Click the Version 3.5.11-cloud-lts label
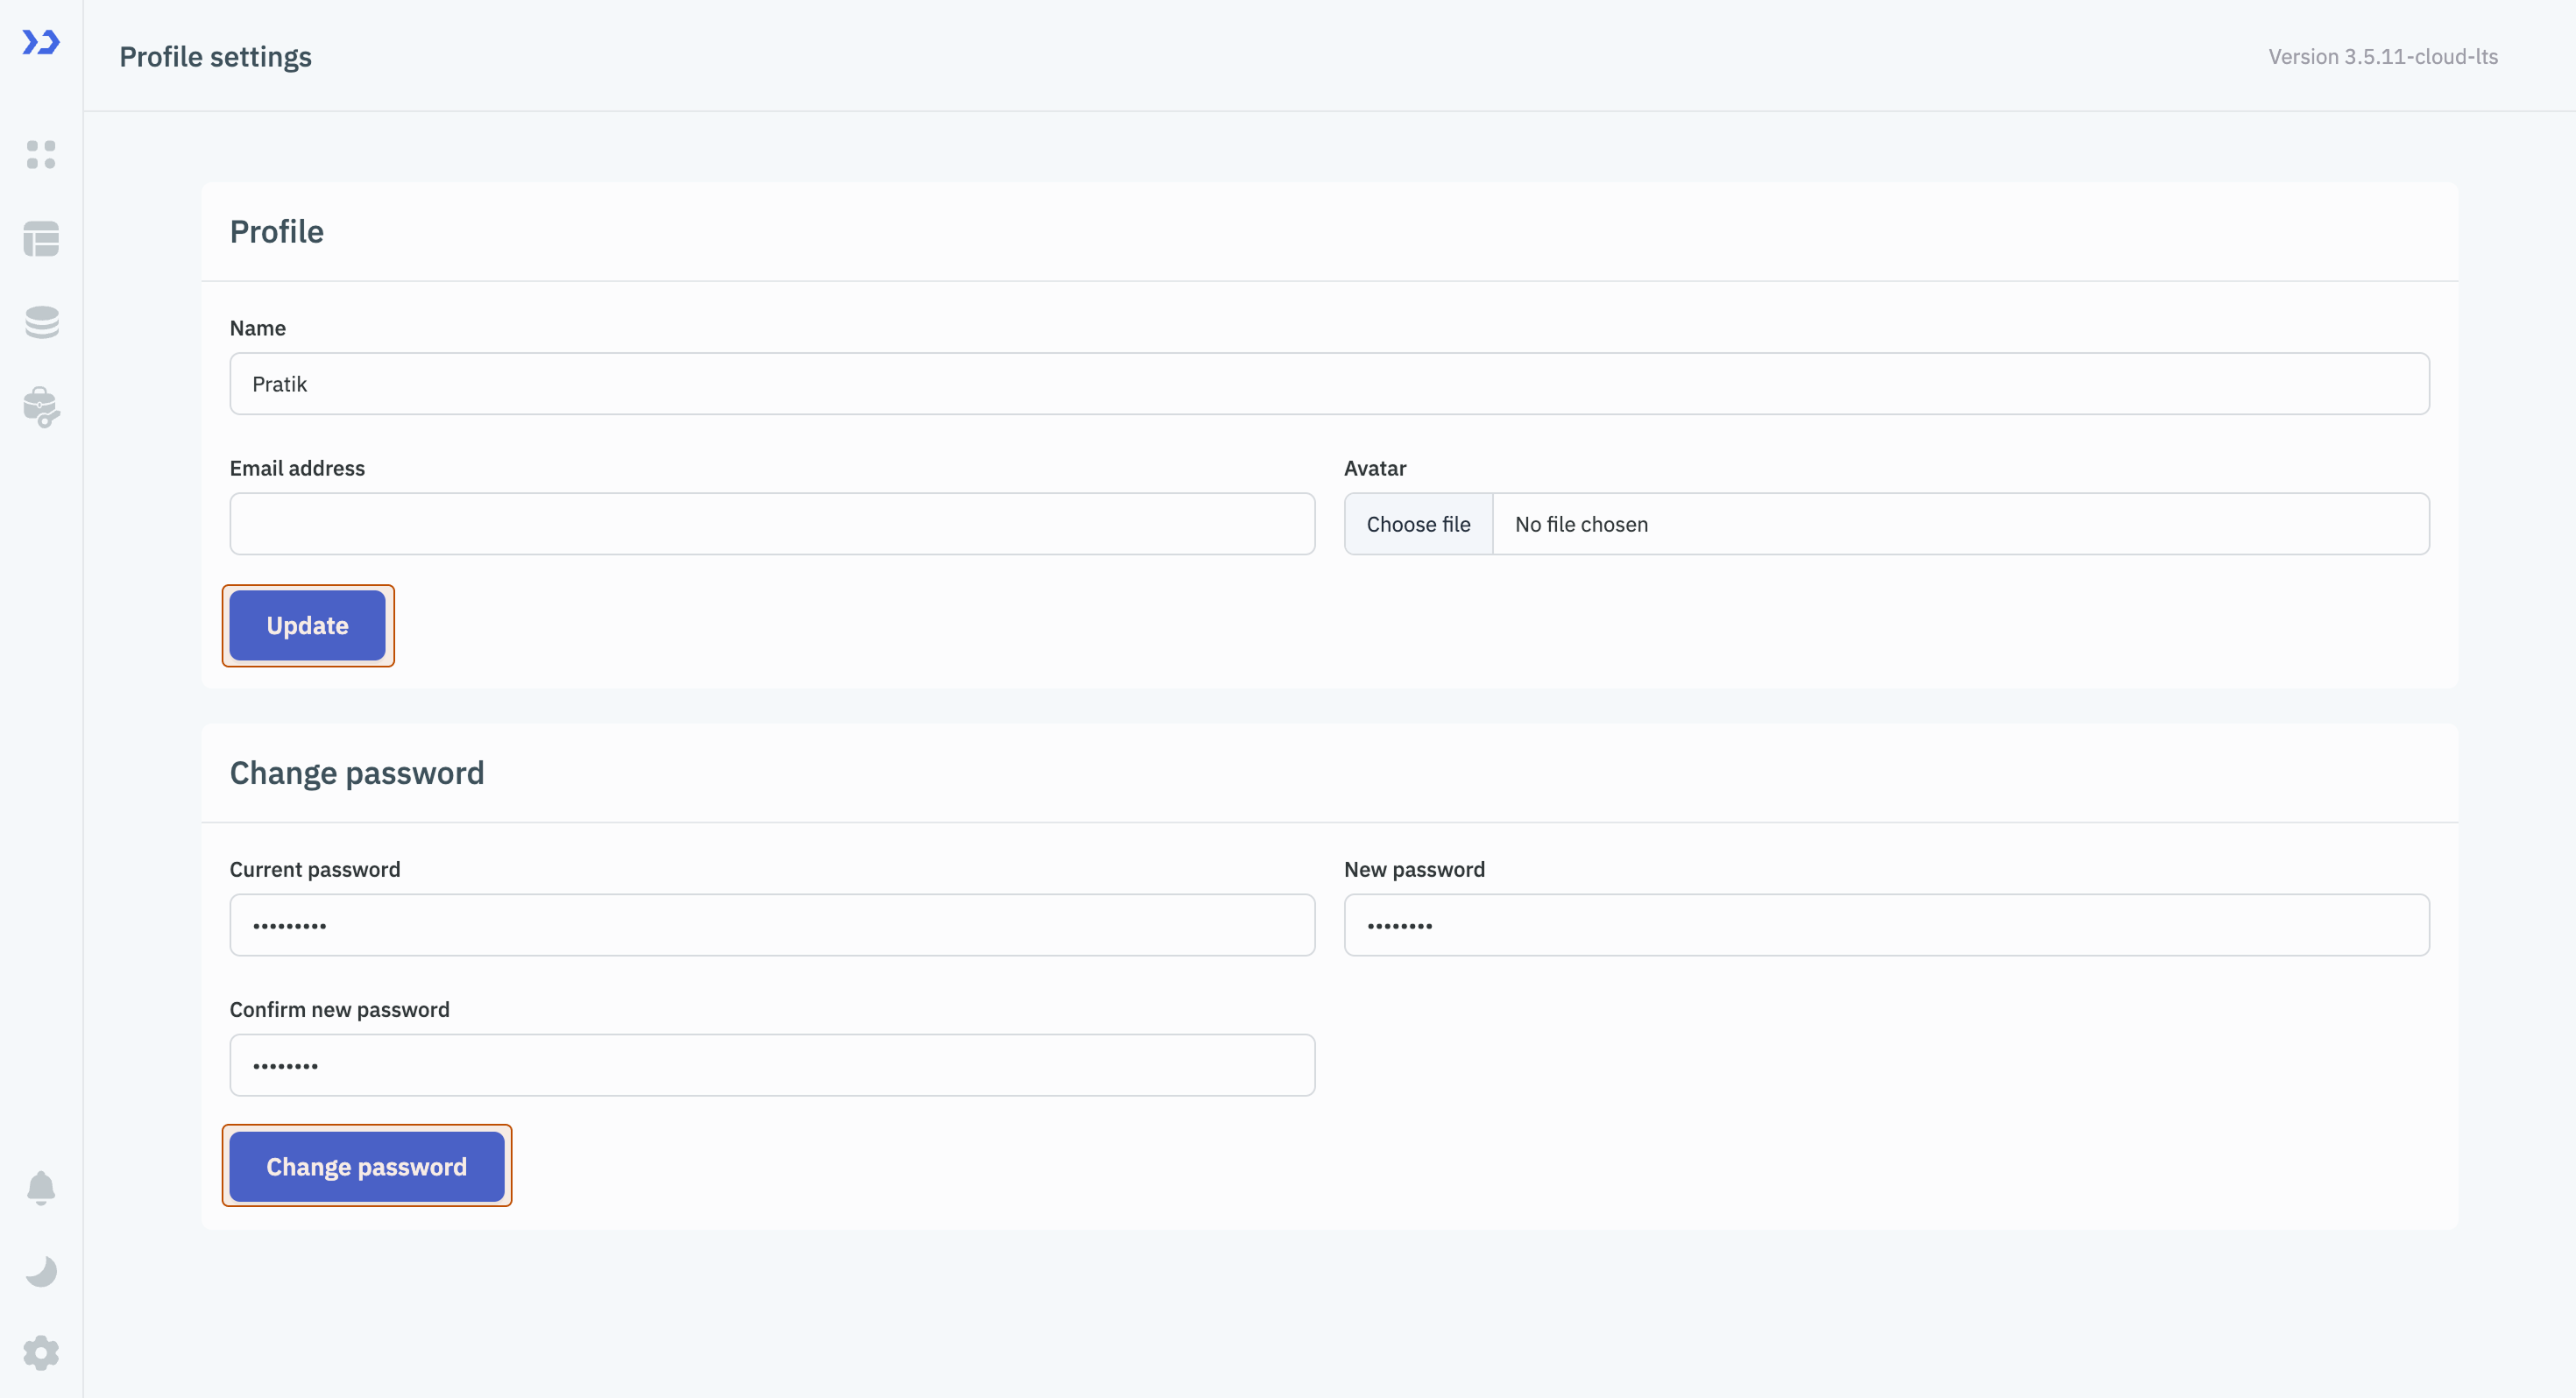The width and height of the screenshot is (2576, 1398). (2383, 57)
